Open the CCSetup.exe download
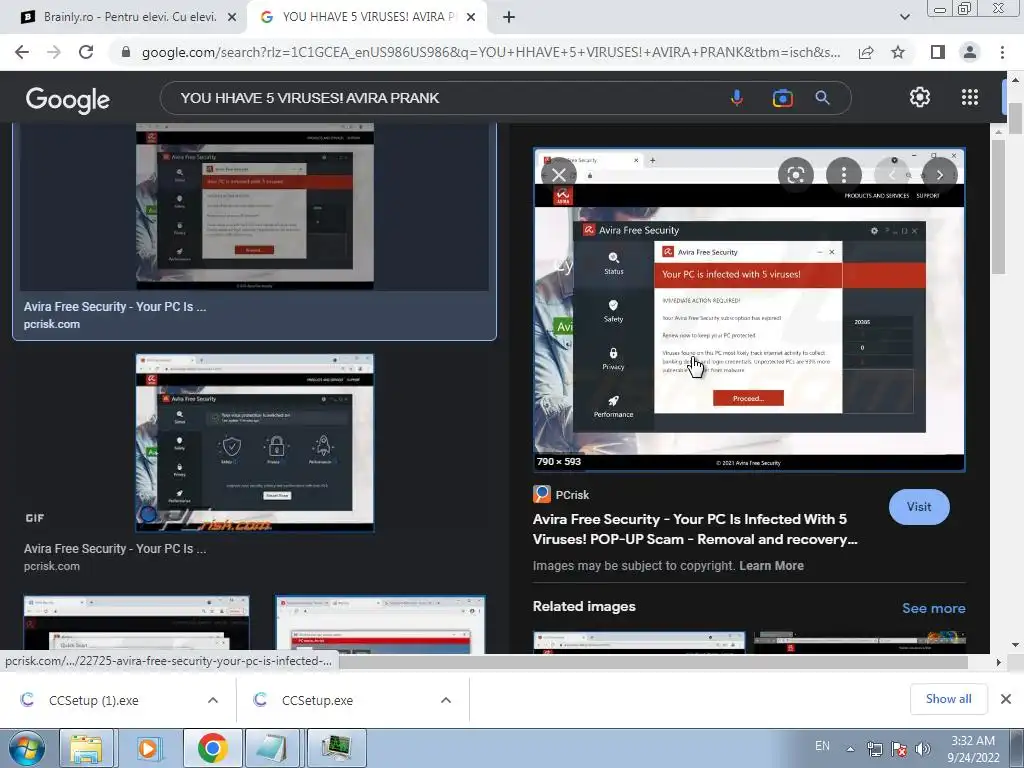1024x768 pixels. coord(317,700)
